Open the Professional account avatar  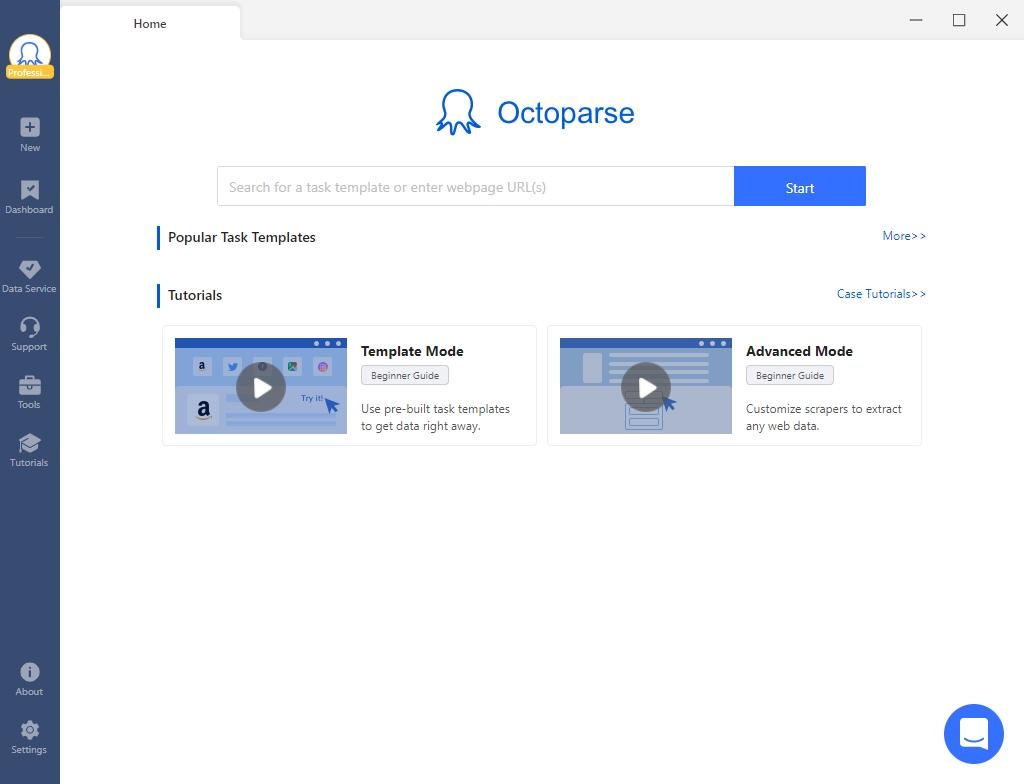[x=29, y=57]
